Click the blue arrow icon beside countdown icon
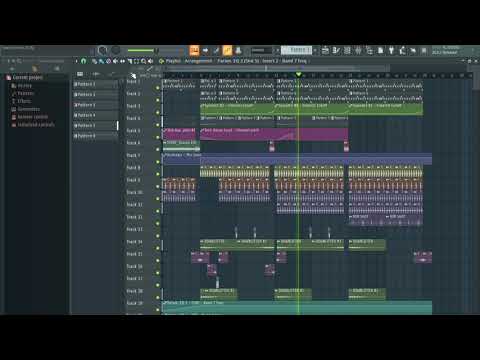 [205, 50]
